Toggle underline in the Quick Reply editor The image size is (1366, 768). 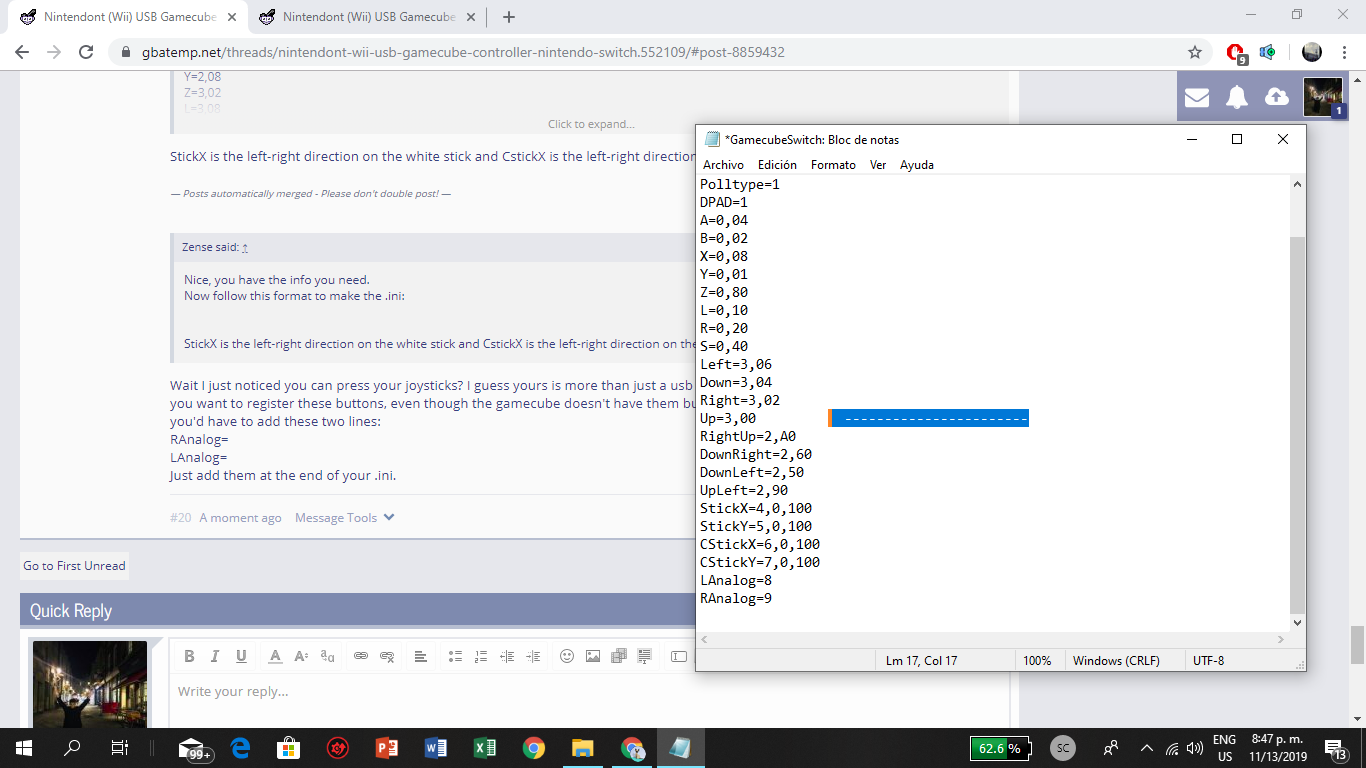pos(241,656)
